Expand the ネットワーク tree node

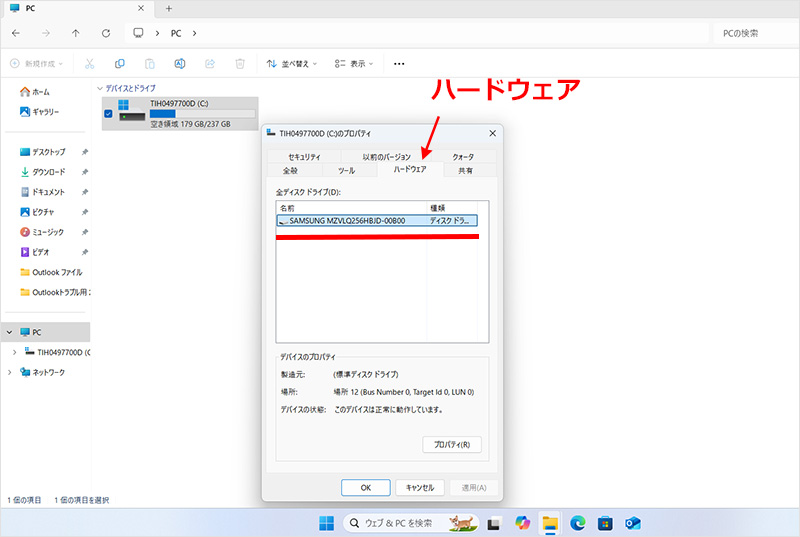[x=12, y=372]
